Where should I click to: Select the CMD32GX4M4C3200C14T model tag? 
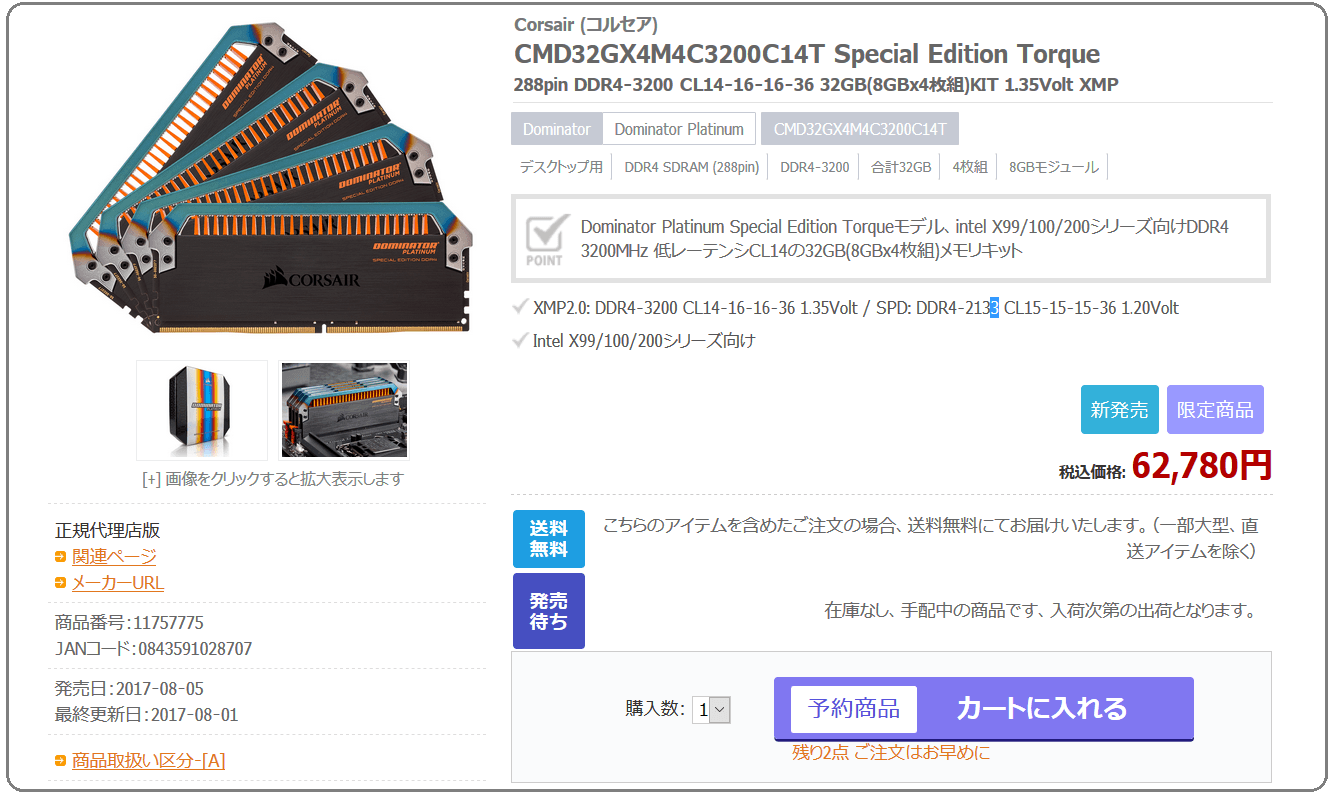860,129
